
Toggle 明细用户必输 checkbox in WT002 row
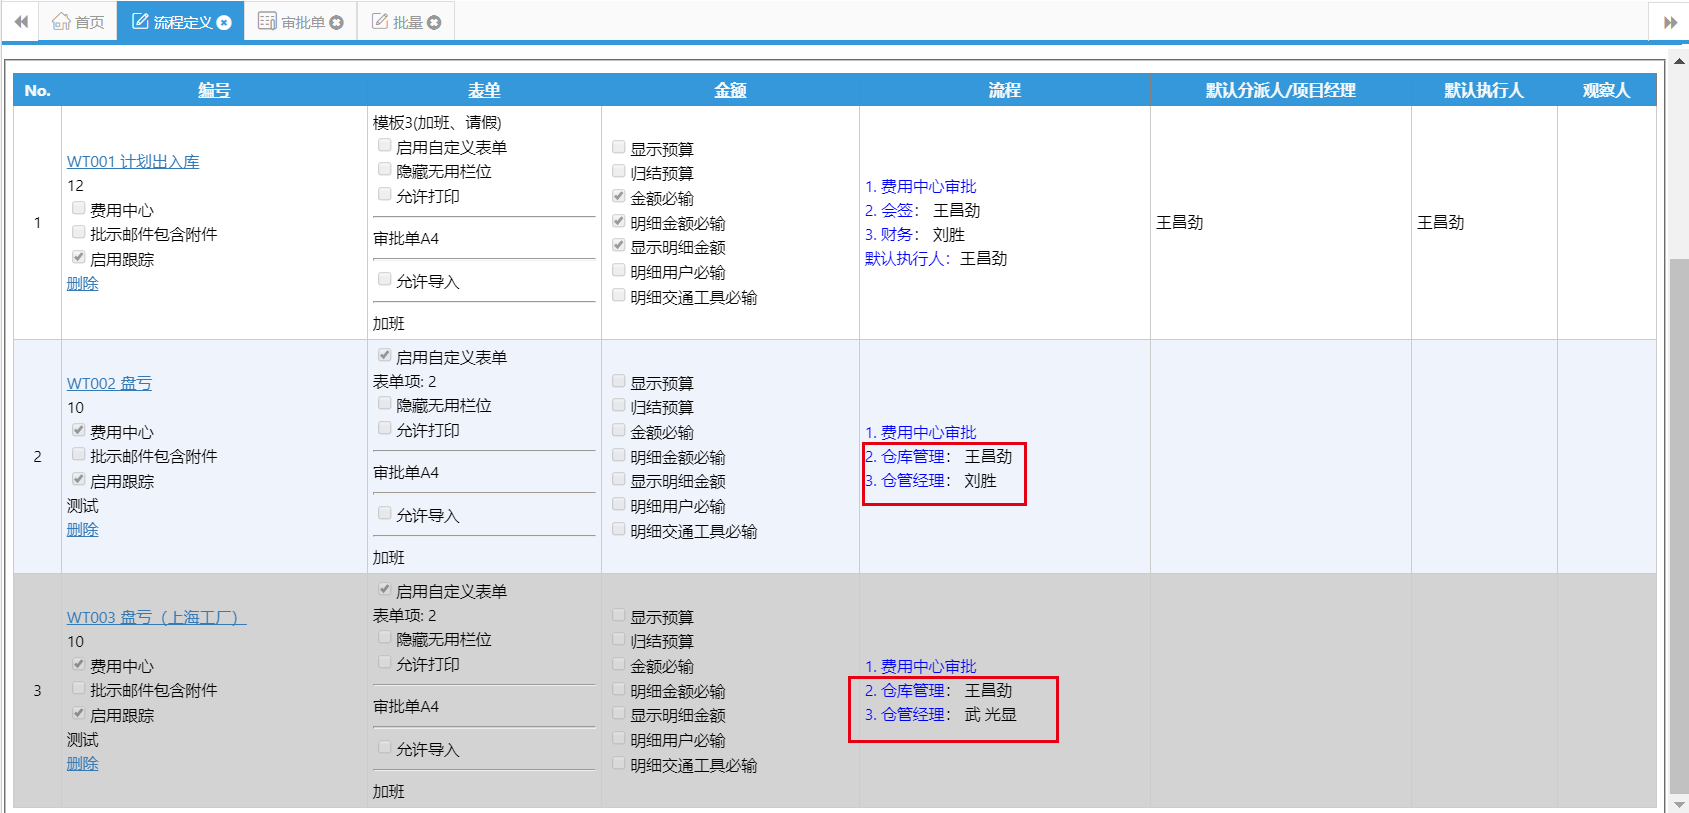click(x=618, y=504)
